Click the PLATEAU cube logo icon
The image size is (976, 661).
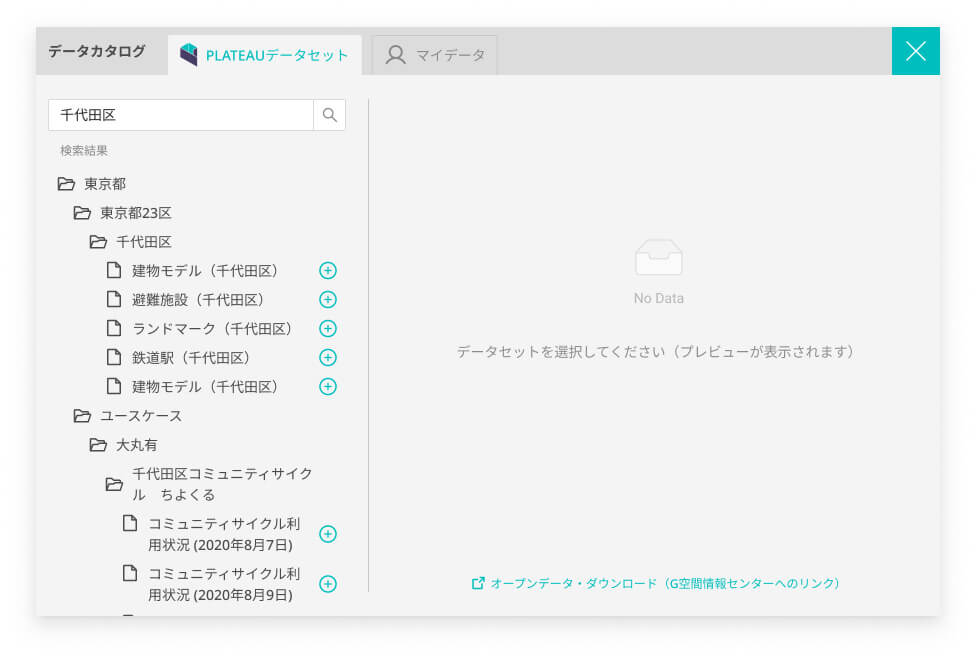(189, 55)
